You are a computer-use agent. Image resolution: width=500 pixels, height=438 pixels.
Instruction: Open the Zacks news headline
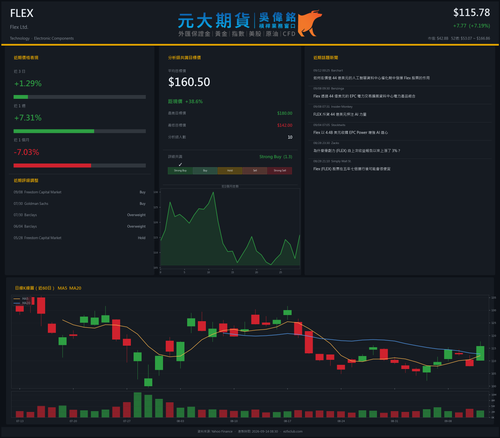[x=357, y=151]
